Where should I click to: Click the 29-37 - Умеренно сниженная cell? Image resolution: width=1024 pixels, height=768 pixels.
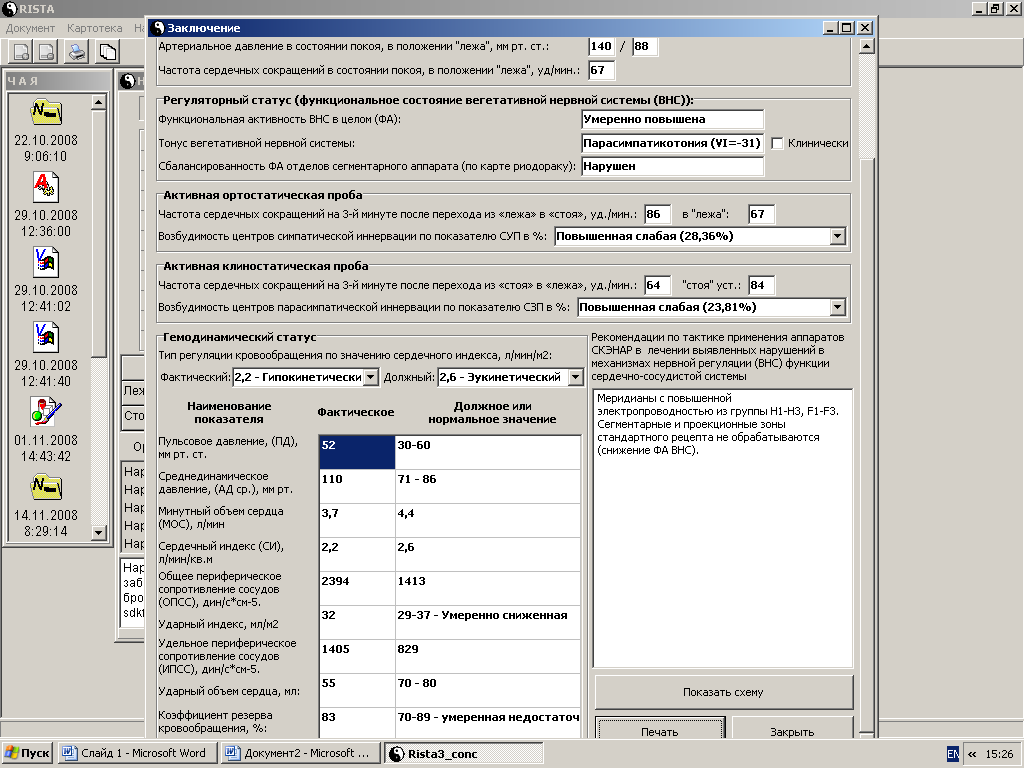click(488, 622)
